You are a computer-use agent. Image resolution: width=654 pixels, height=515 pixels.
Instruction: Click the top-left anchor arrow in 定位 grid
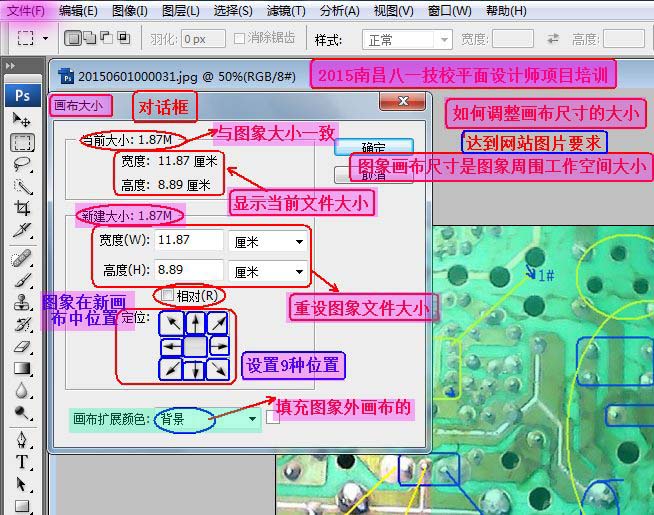(x=171, y=323)
